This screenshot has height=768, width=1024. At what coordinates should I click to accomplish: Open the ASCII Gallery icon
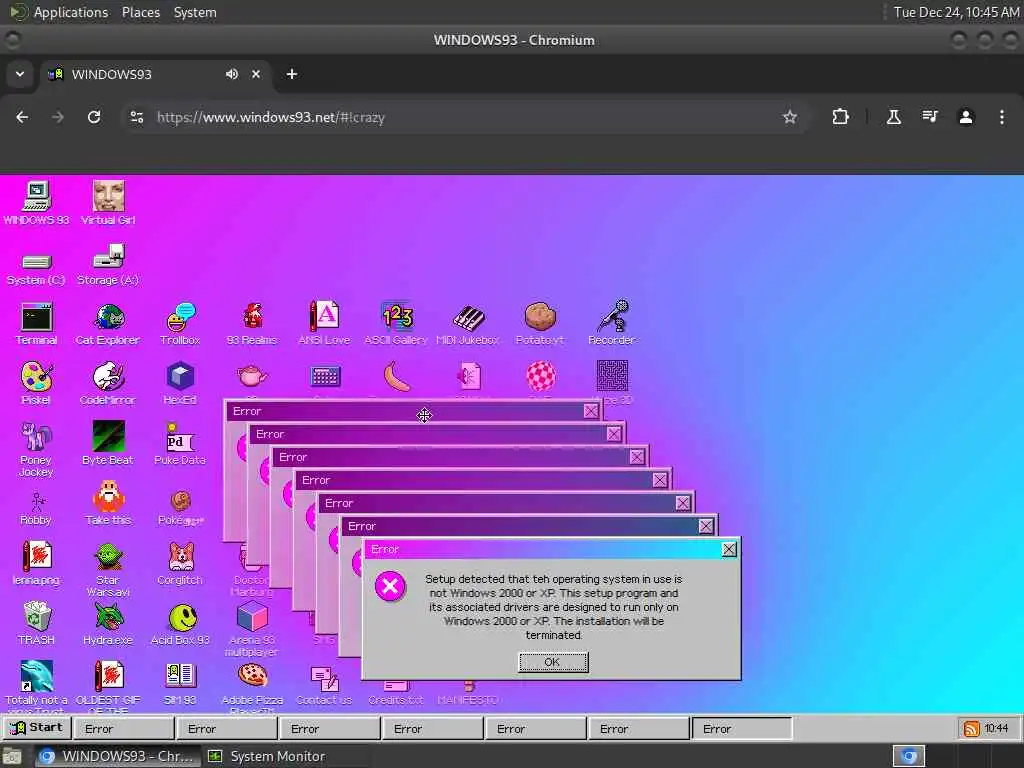396,324
